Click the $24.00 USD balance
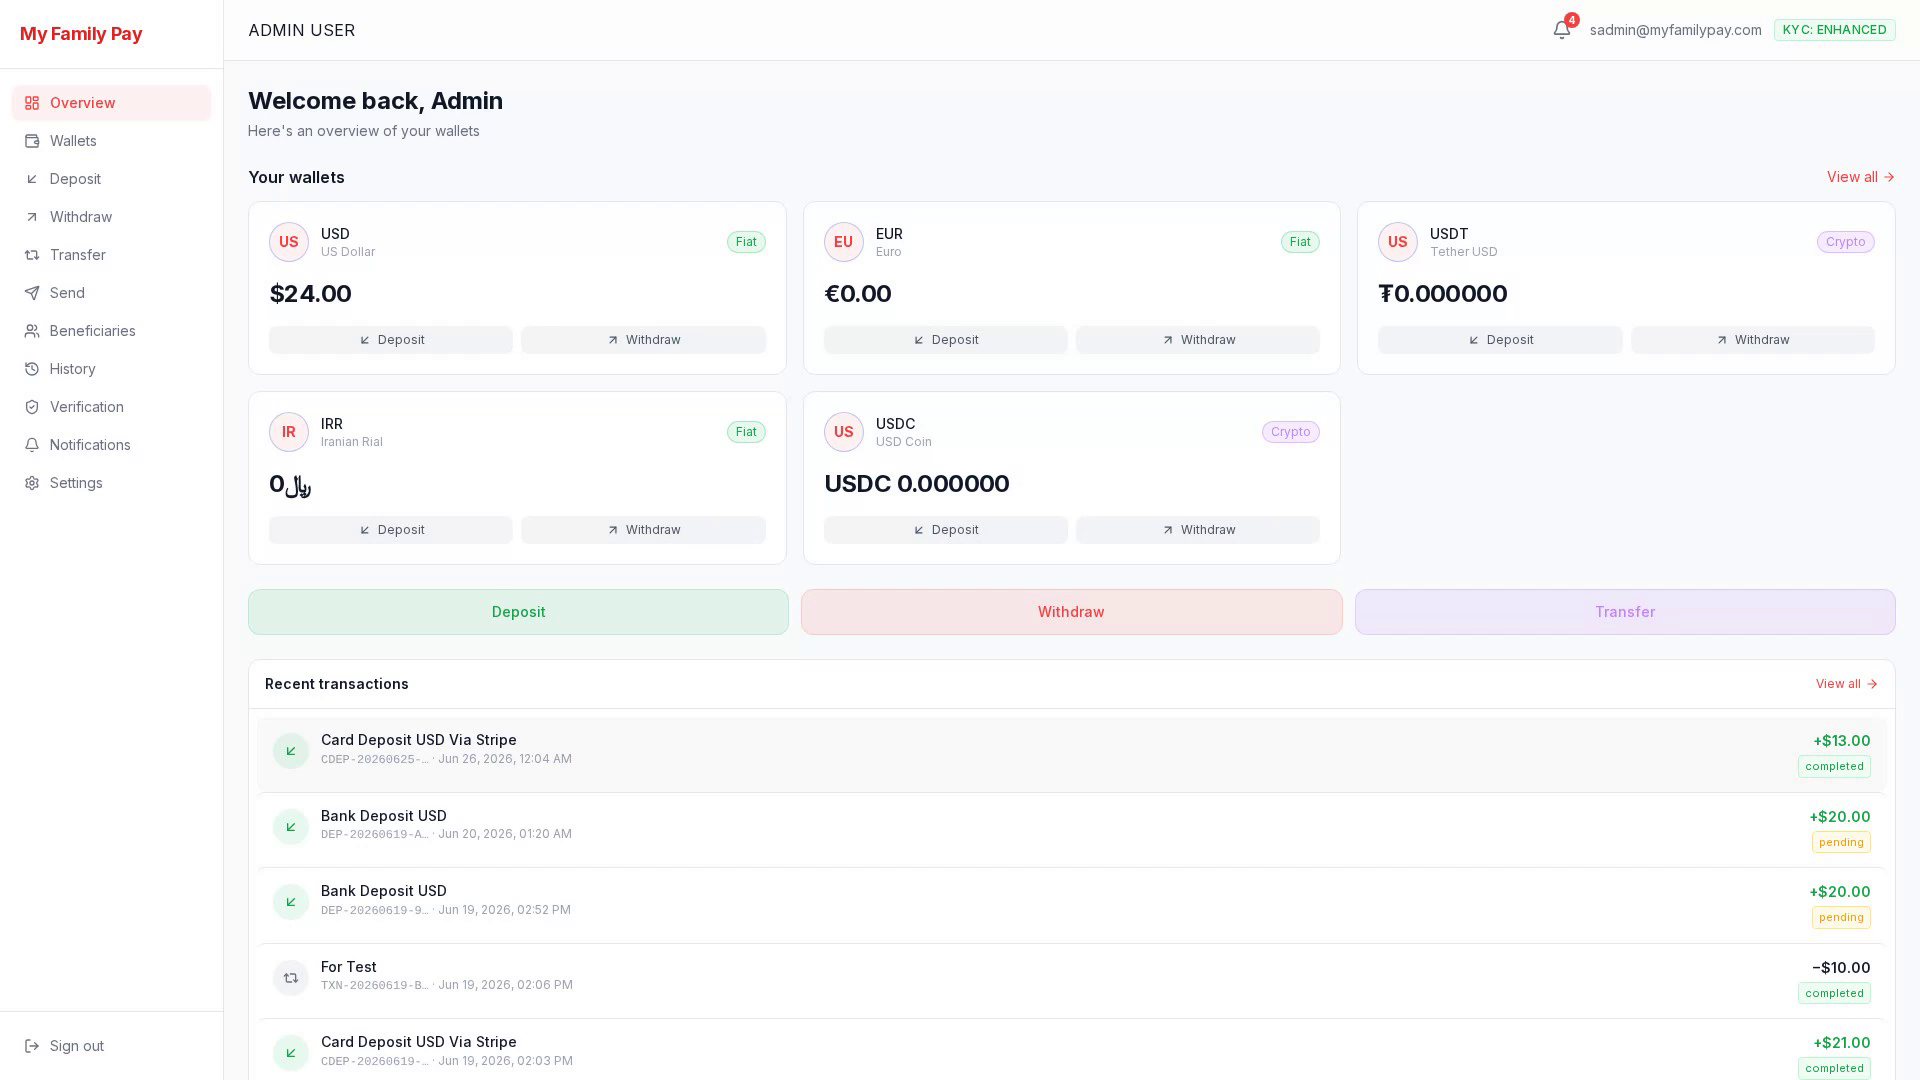Viewport: 1920px width, 1080px height. pyautogui.click(x=310, y=294)
